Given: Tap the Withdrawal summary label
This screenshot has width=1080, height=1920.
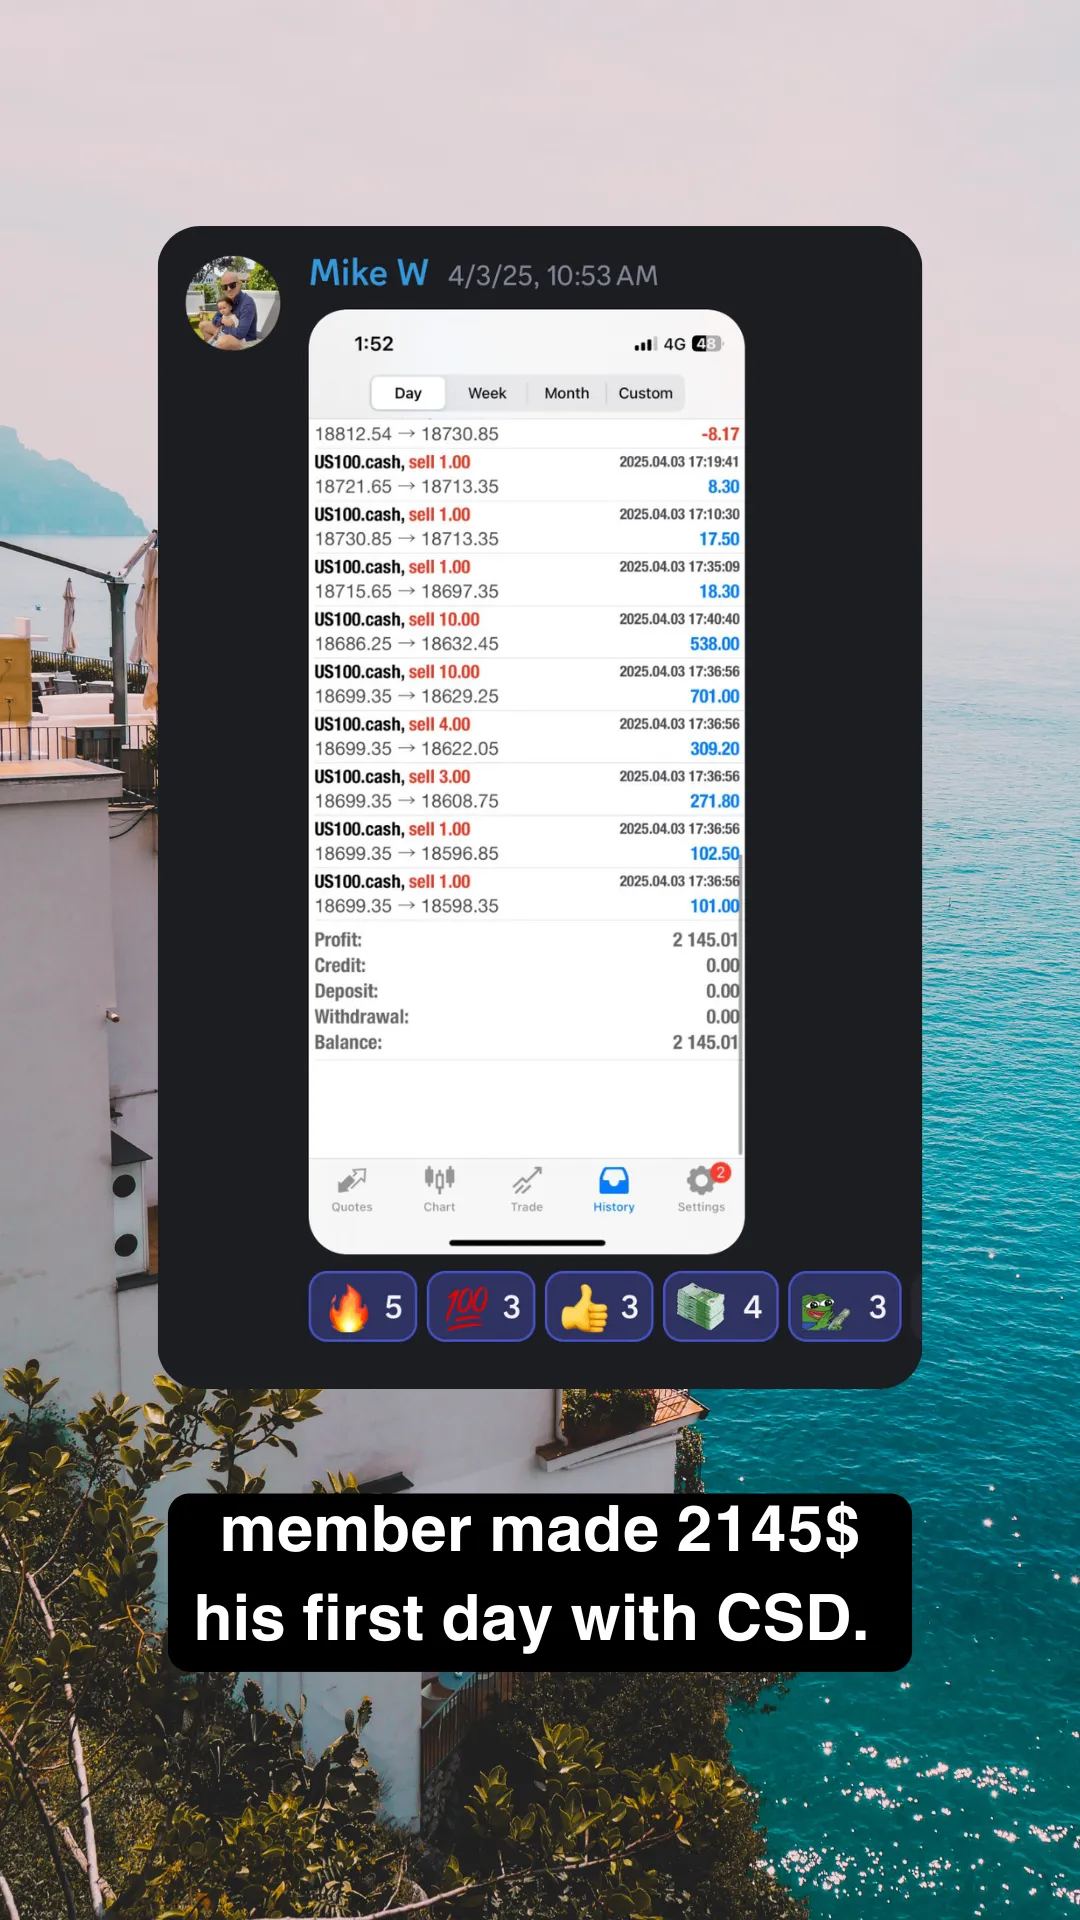Looking at the screenshot, I should pos(361,1017).
